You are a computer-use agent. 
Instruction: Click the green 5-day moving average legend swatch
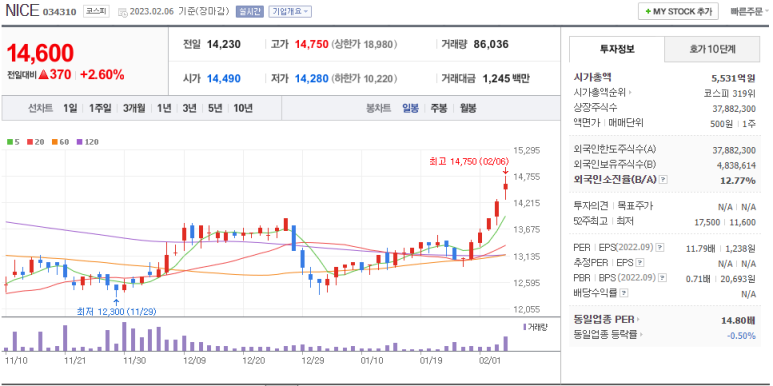point(9,142)
